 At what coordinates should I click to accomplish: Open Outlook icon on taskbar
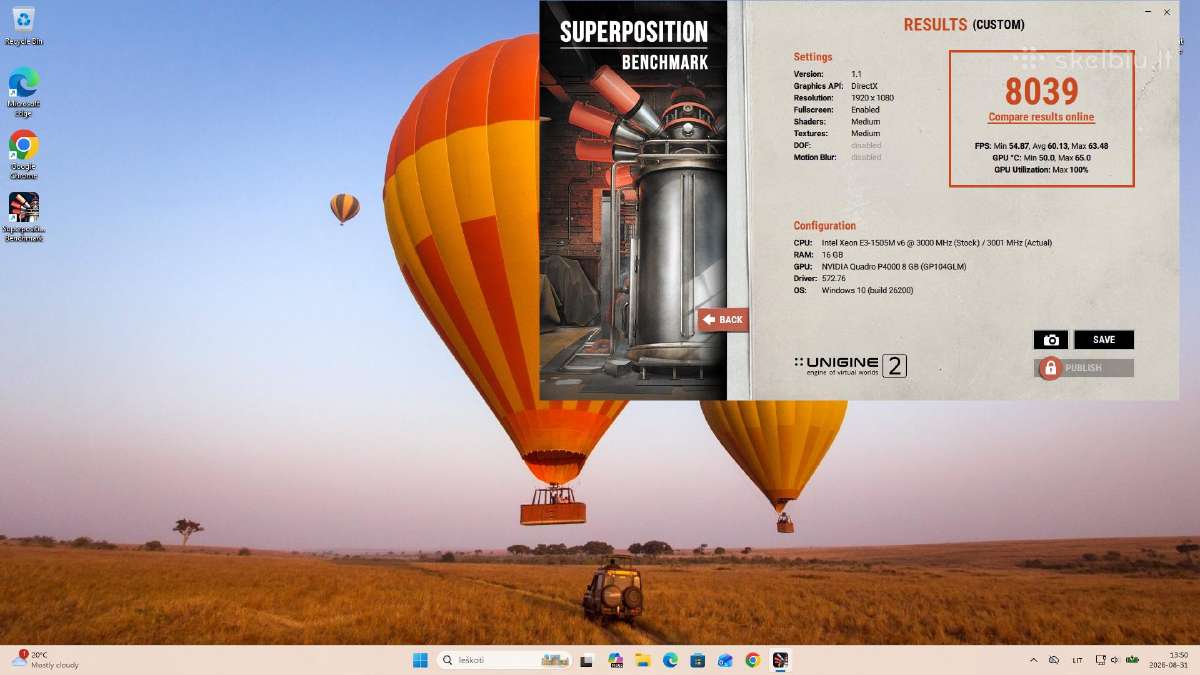[x=725, y=660]
